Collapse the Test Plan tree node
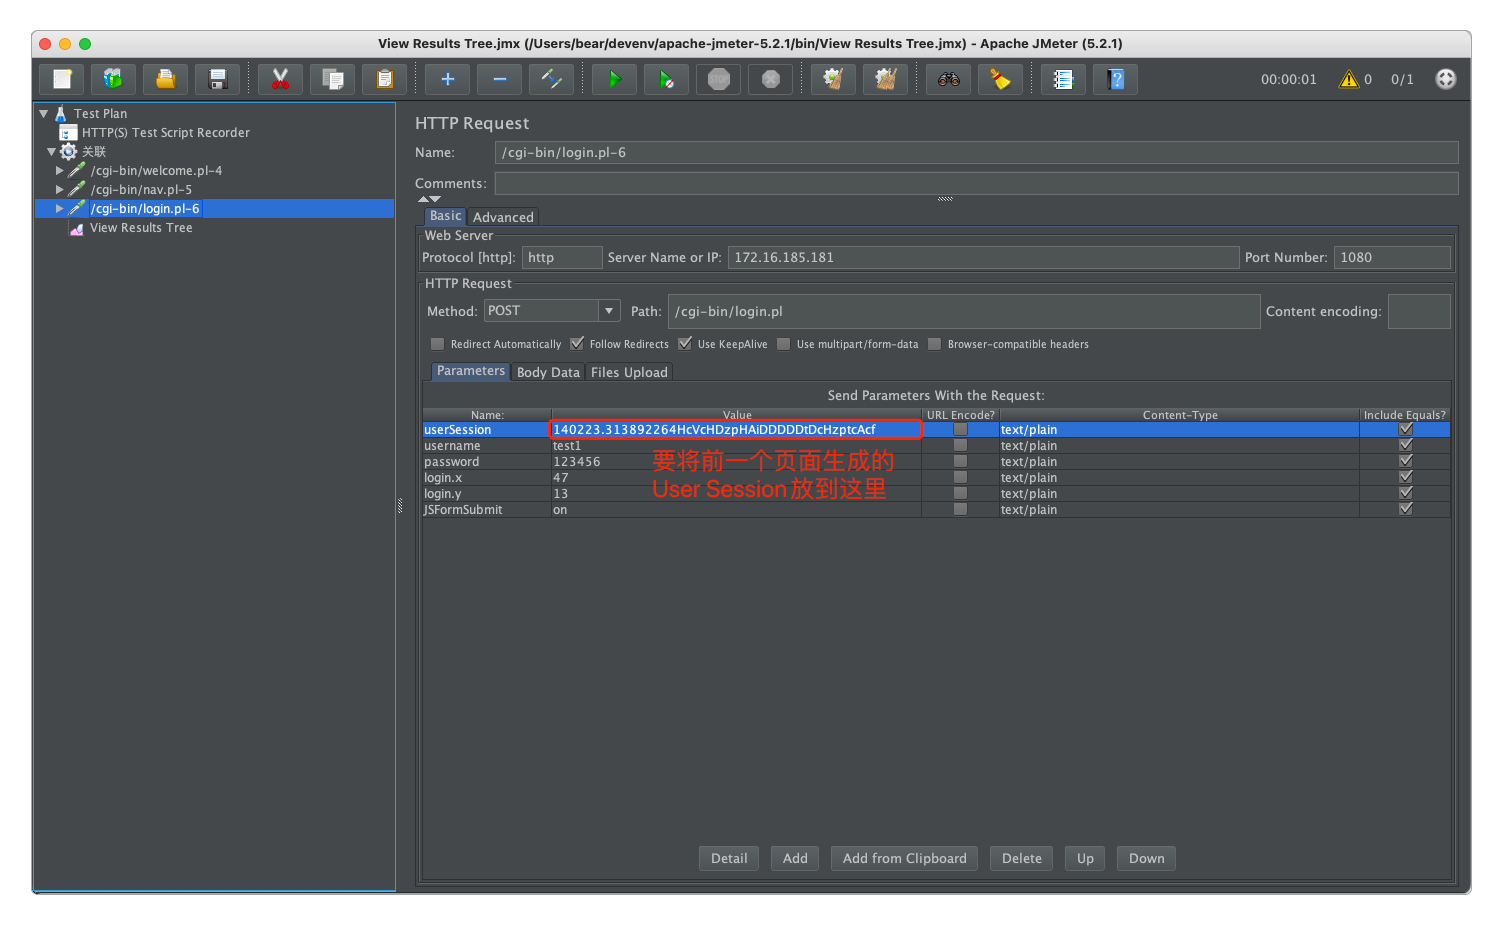This screenshot has height=925, width=1502. [44, 114]
